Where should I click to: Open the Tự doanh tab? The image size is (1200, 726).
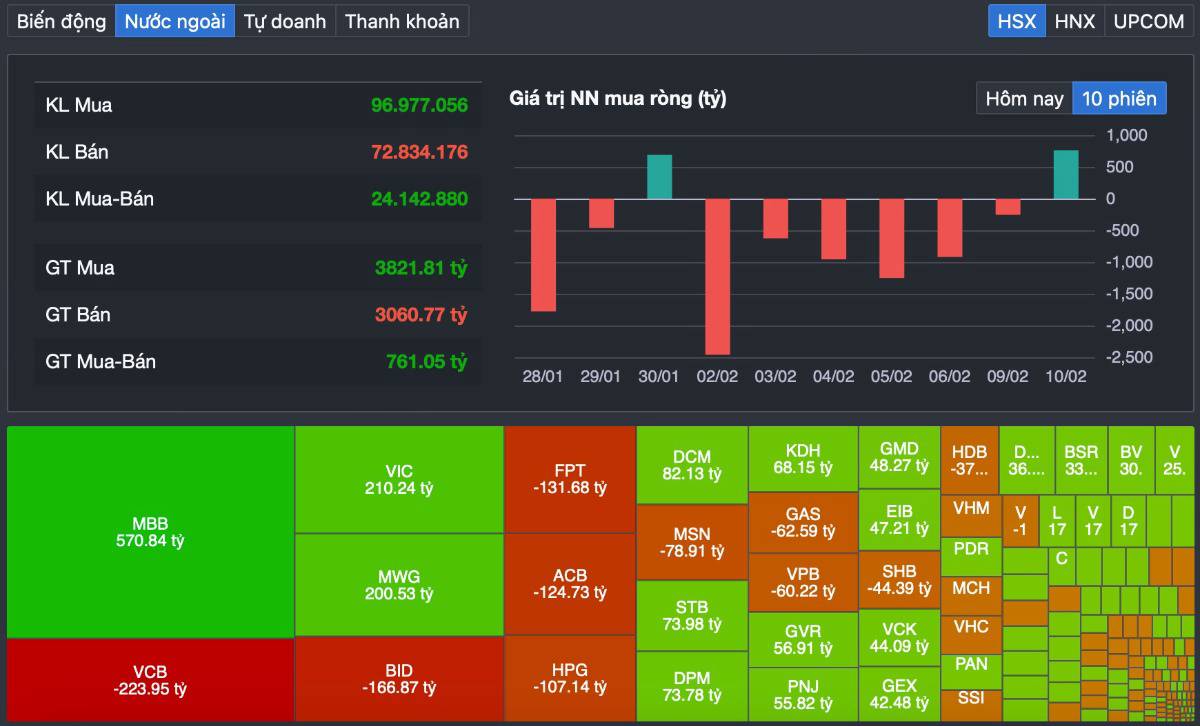pos(285,21)
